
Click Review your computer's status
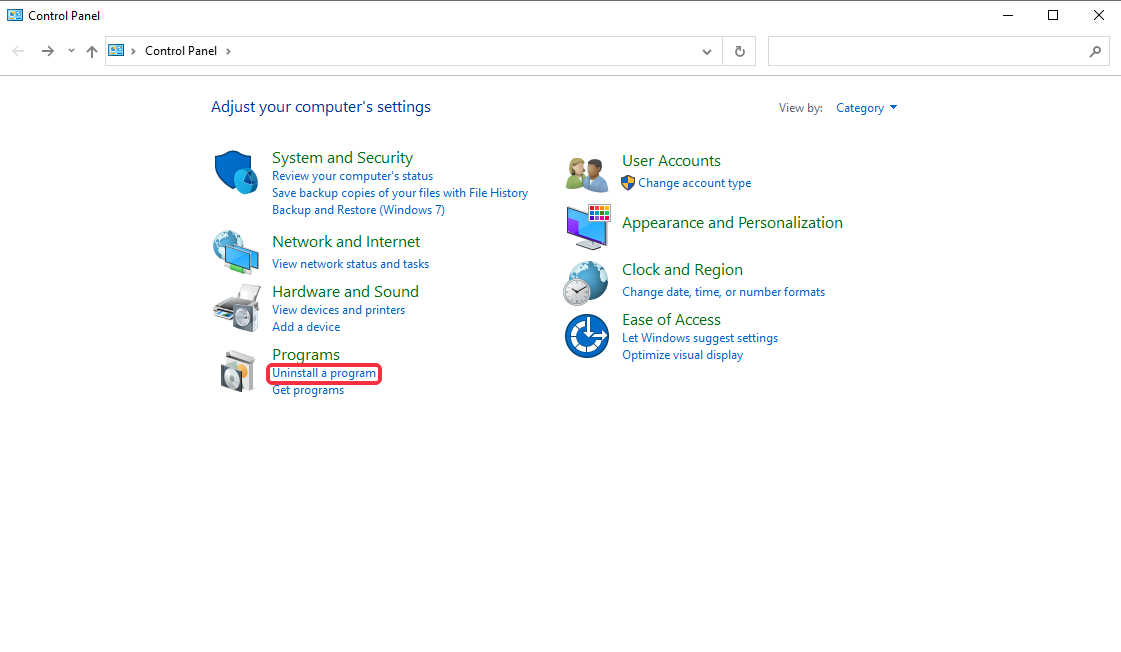click(x=352, y=176)
